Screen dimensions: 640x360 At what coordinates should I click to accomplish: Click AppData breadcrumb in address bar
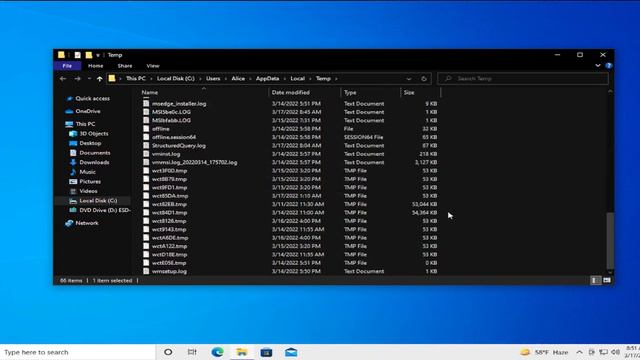pyautogui.click(x=267, y=78)
